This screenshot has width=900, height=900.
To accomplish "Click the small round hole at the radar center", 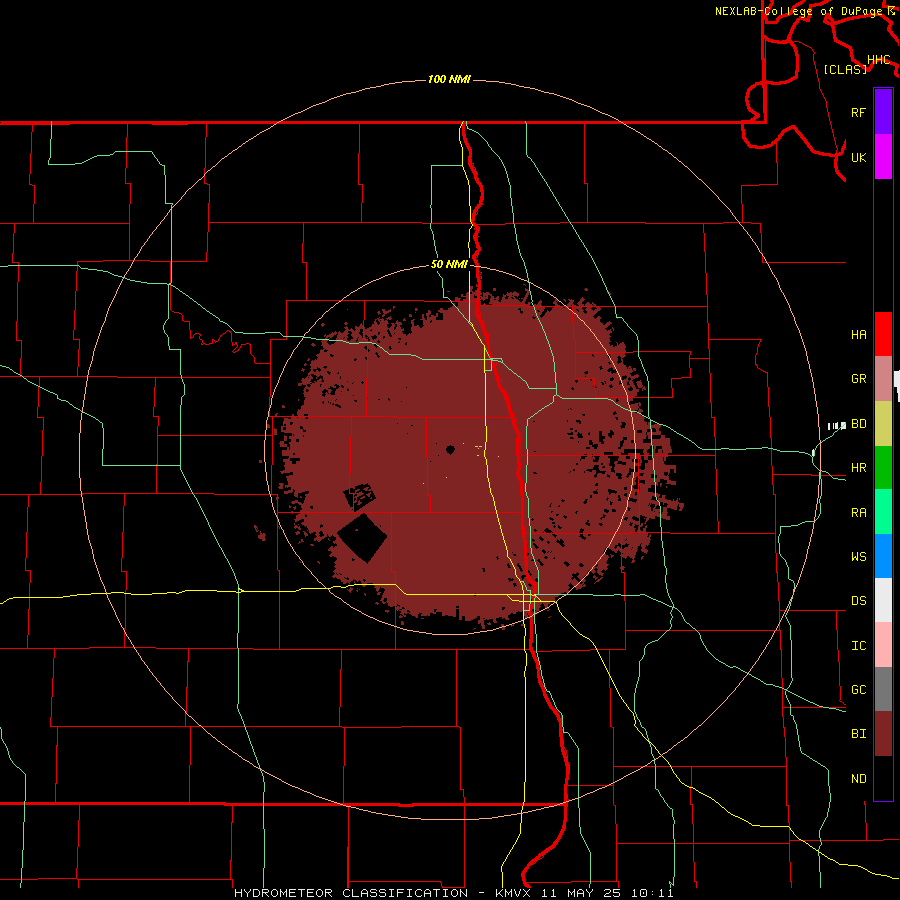I will 450,449.
